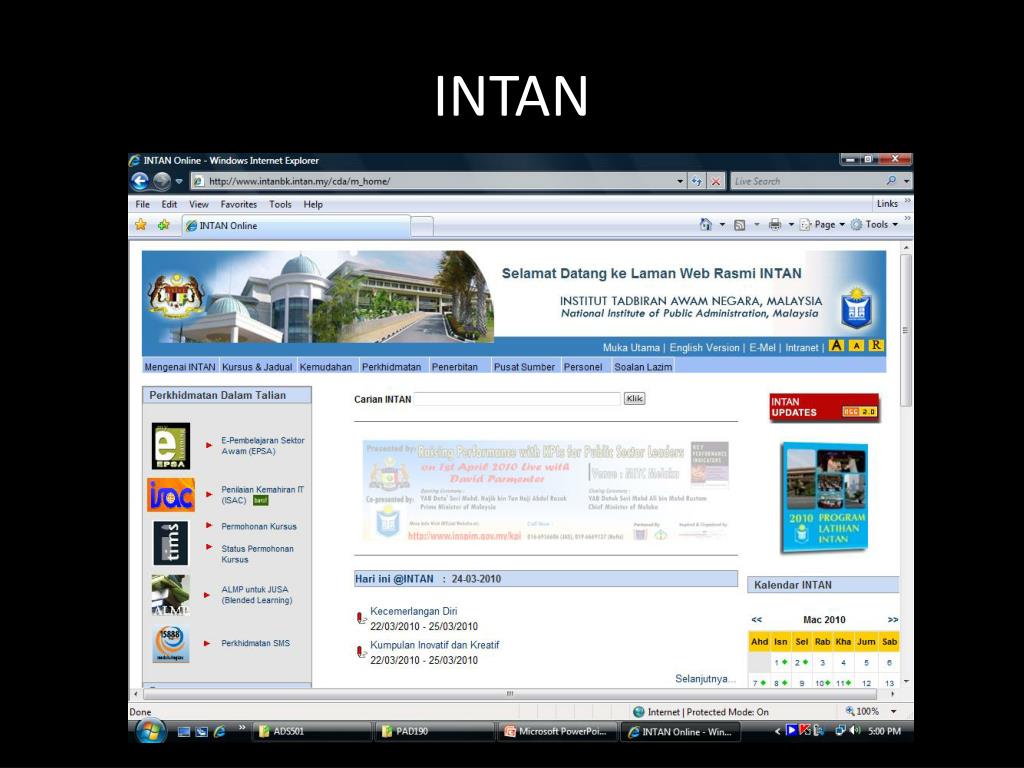Screen dimensions: 1024x768
Task: Click the Klik search button
Action: pos(634,398)
